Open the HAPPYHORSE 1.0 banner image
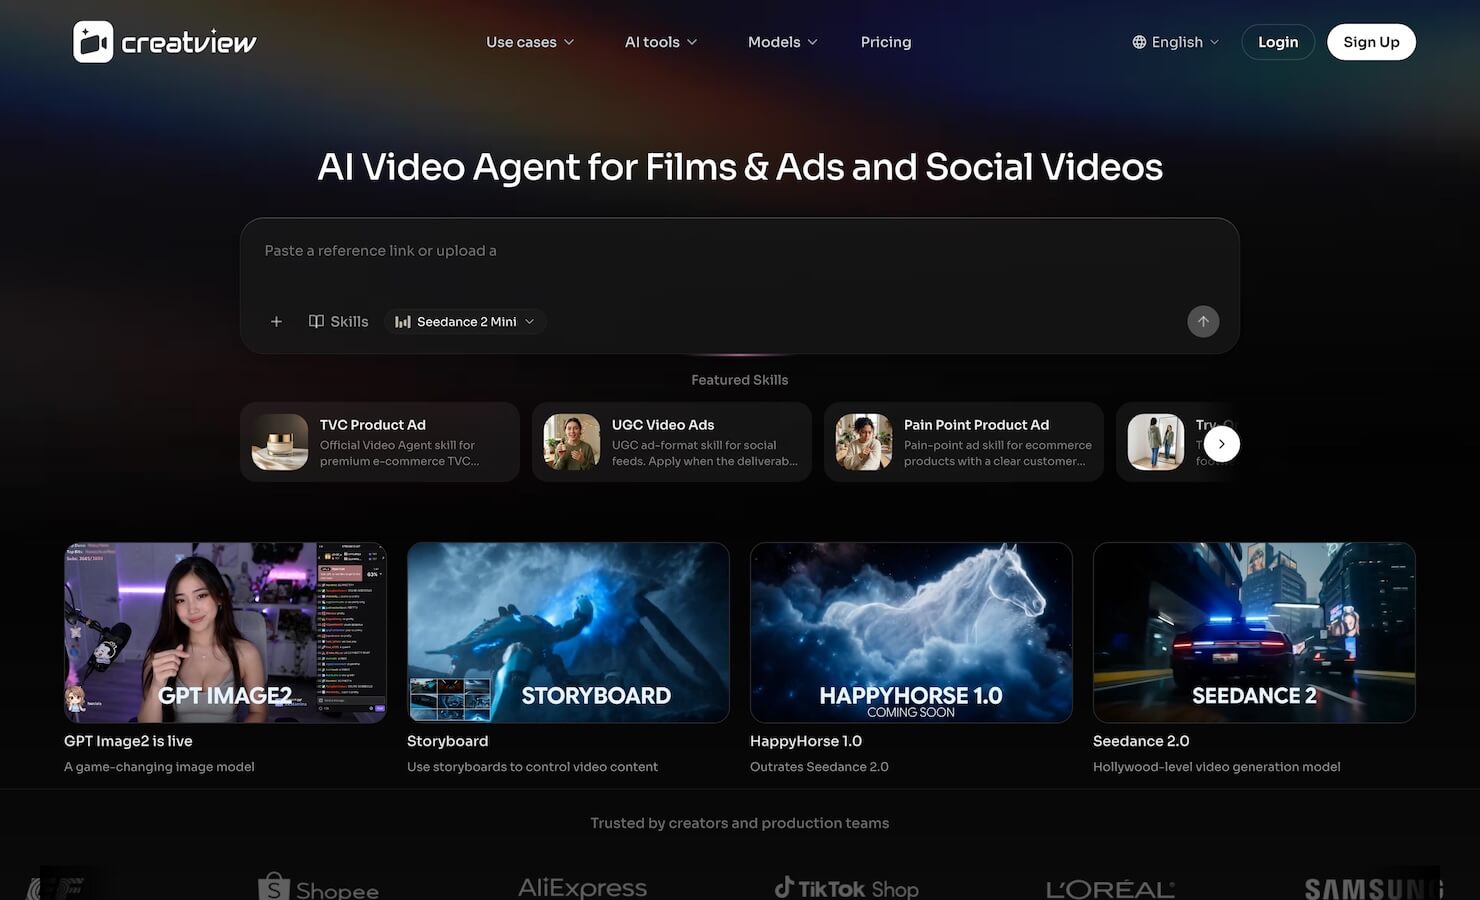 pyautogui.click(x=911, y=632)
